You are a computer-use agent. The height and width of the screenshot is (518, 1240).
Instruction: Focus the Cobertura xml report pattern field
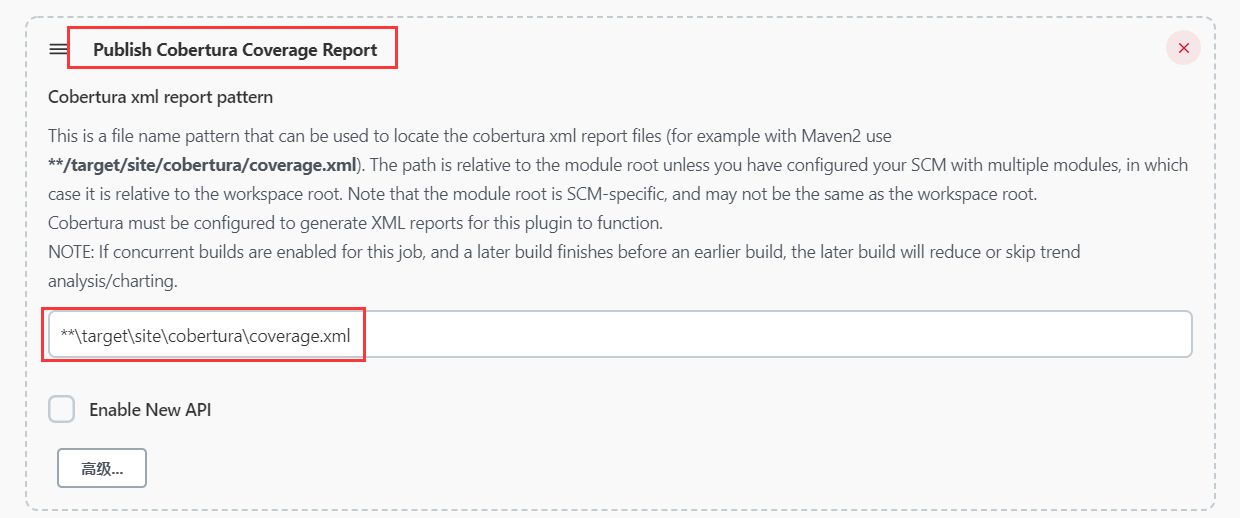tap(620, 334)
